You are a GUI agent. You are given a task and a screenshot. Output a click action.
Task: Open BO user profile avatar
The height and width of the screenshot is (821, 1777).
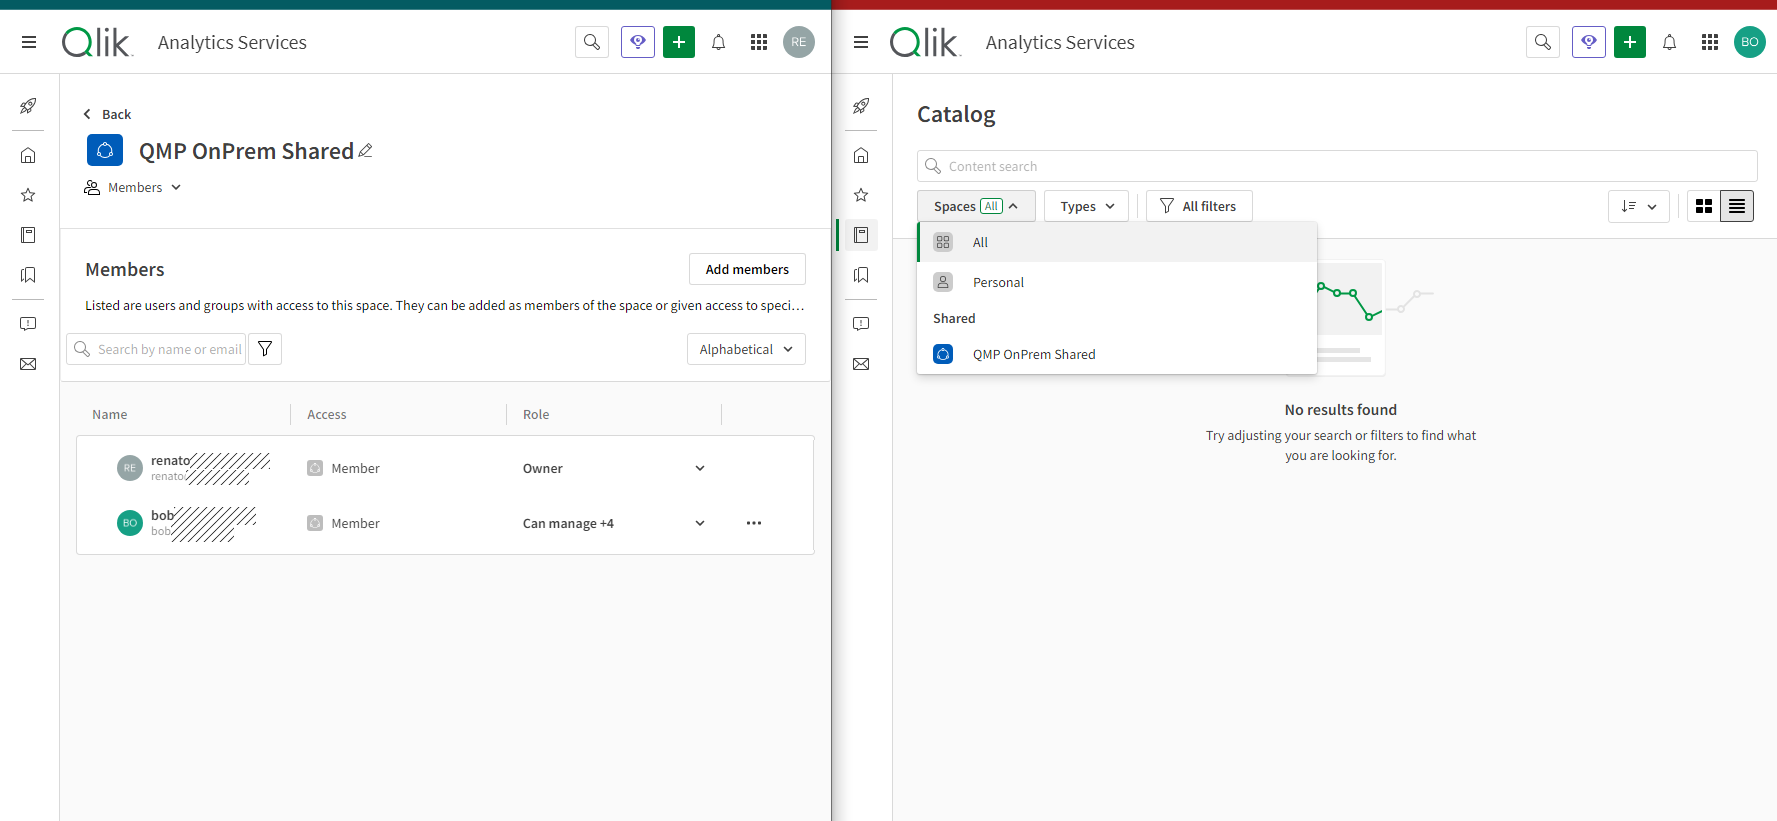click(x=1750, y=42)
